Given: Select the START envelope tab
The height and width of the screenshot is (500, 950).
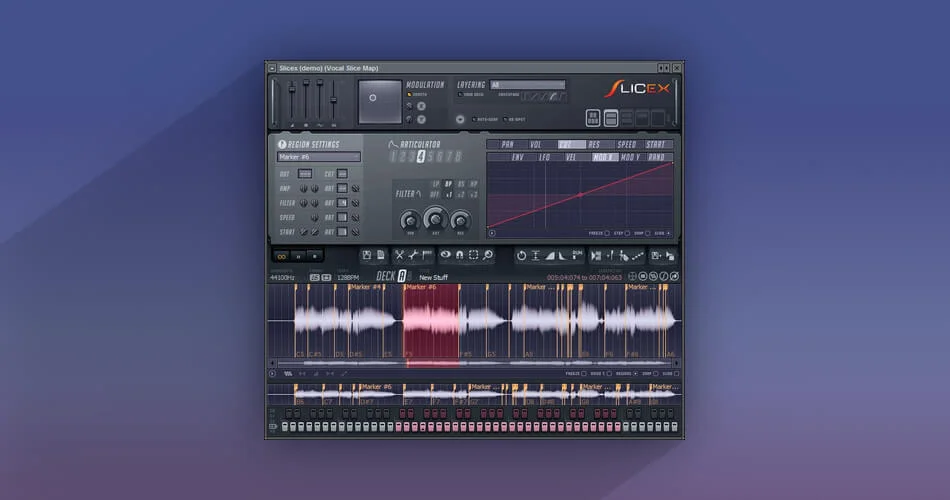Looking at the screenshot, I should pyautogui.click(x=656, y=144).
